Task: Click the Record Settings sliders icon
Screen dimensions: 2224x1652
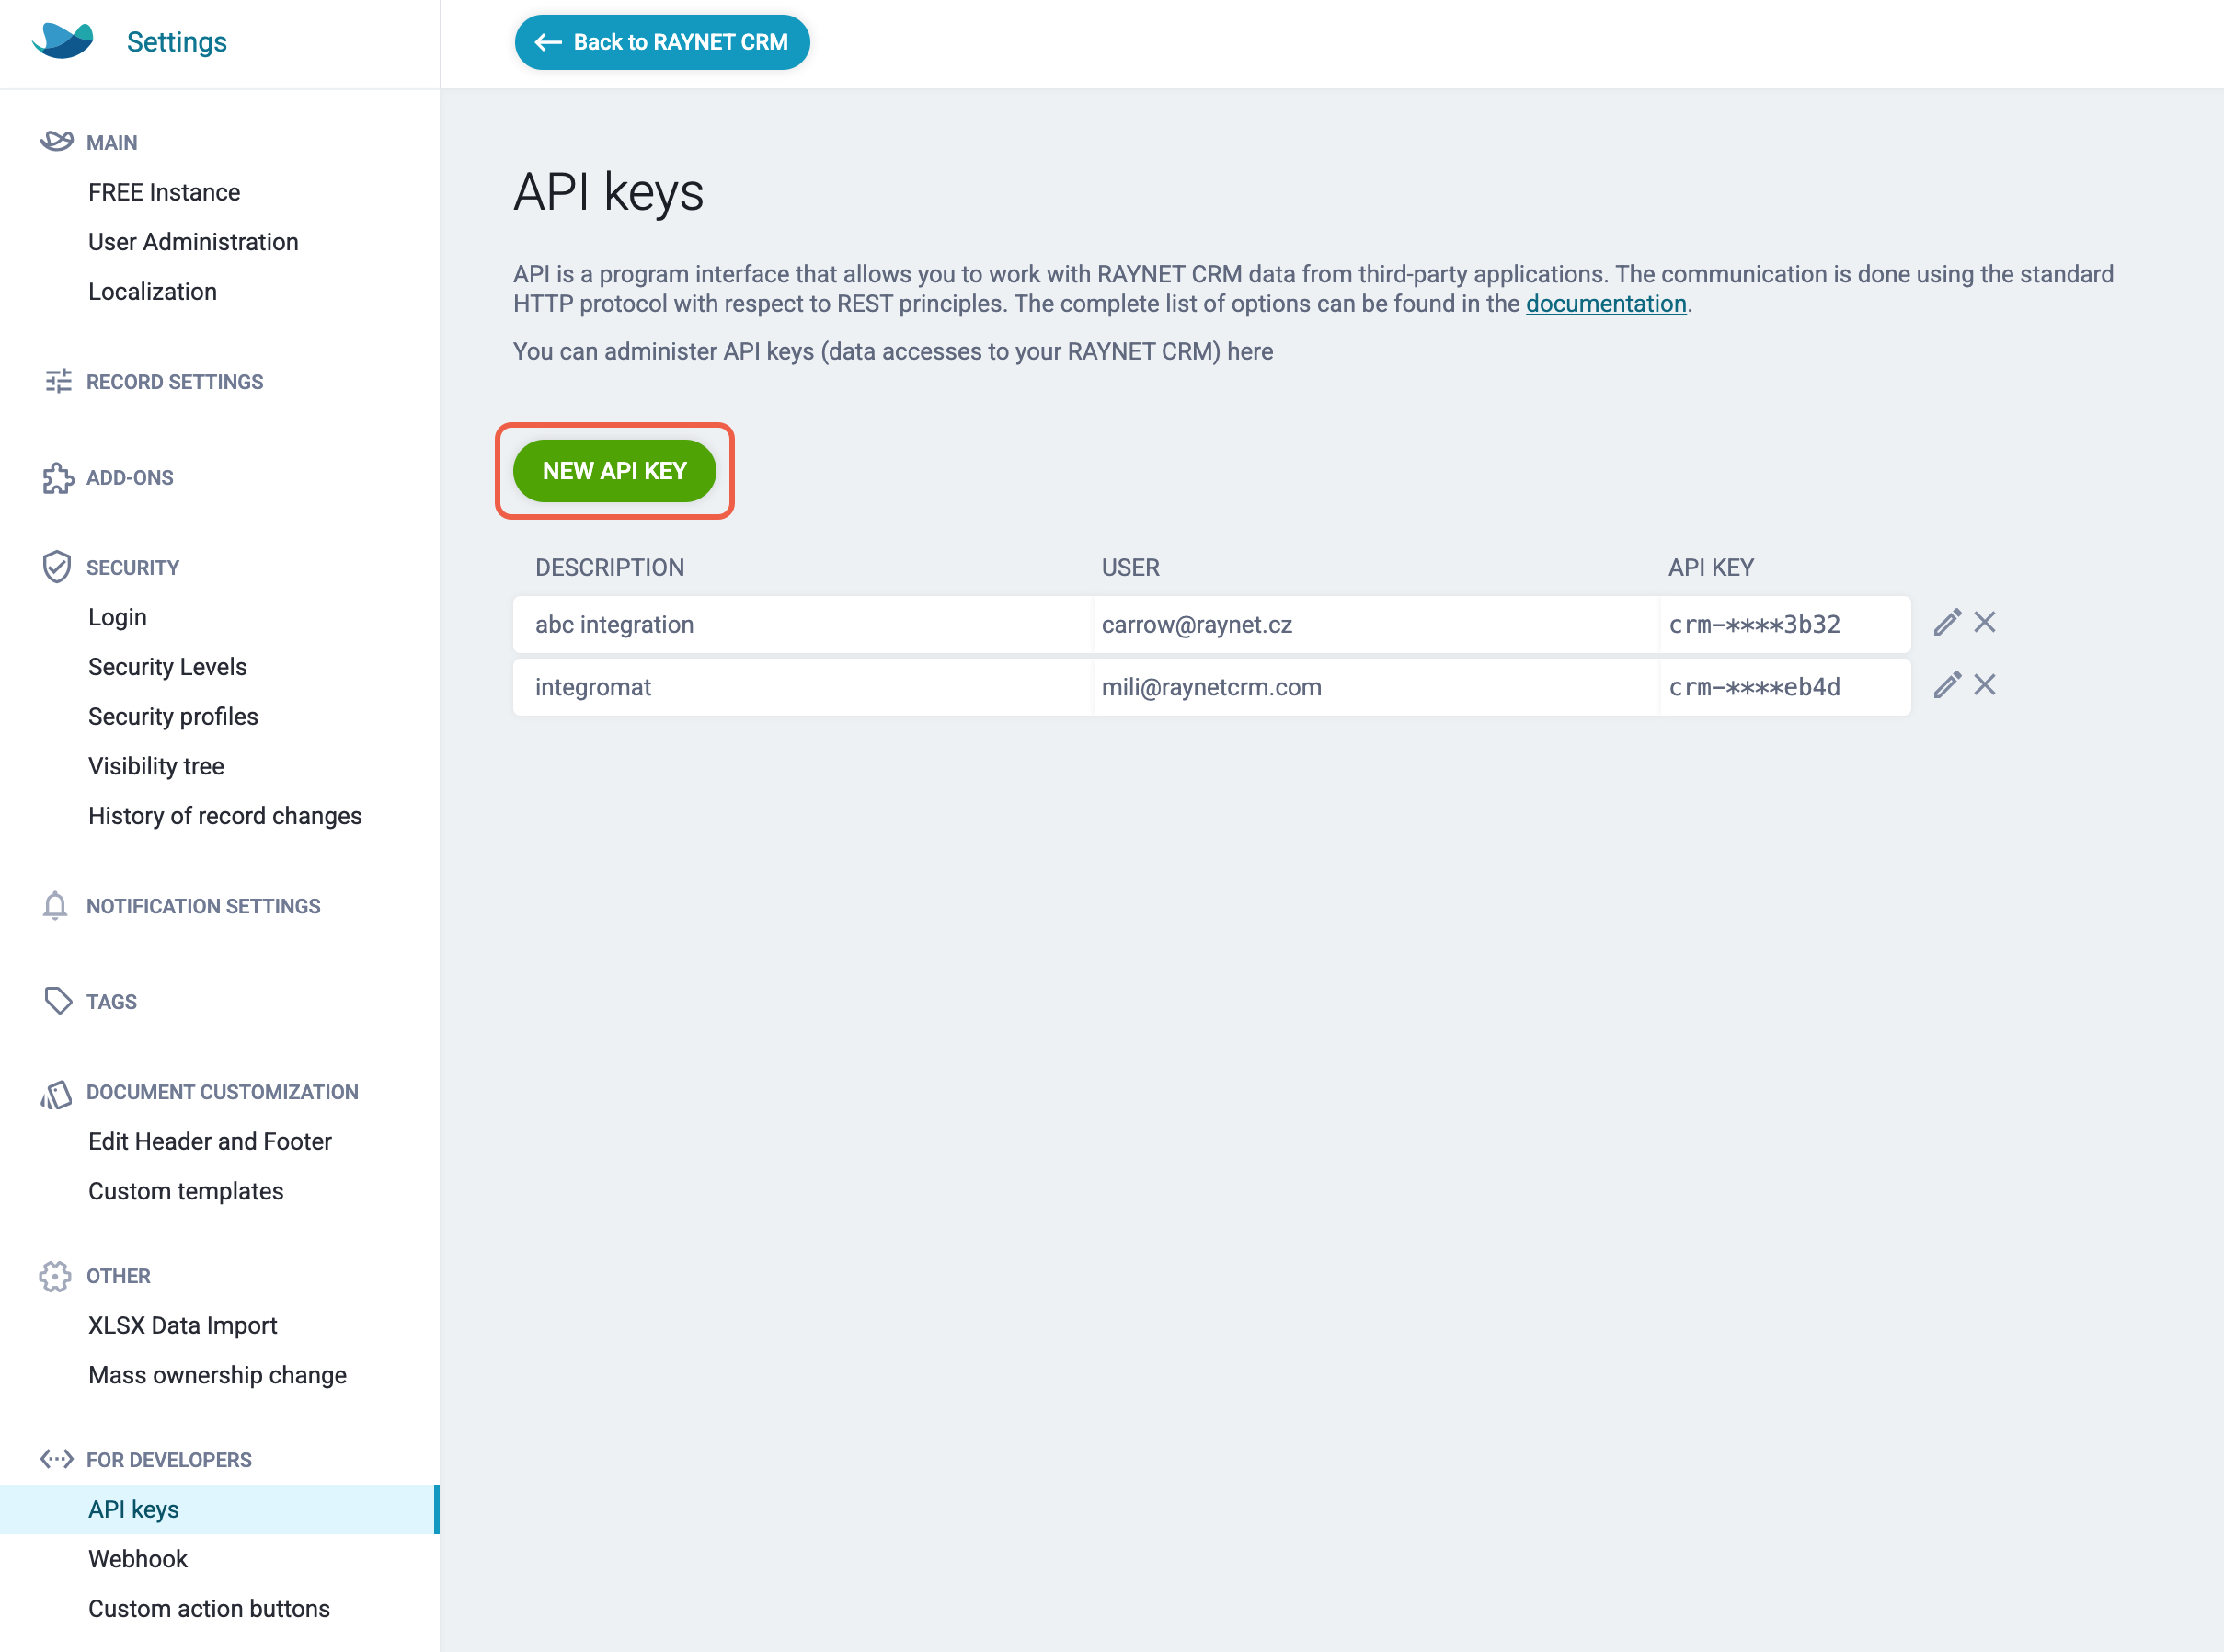Action: [x=58, y=381]
